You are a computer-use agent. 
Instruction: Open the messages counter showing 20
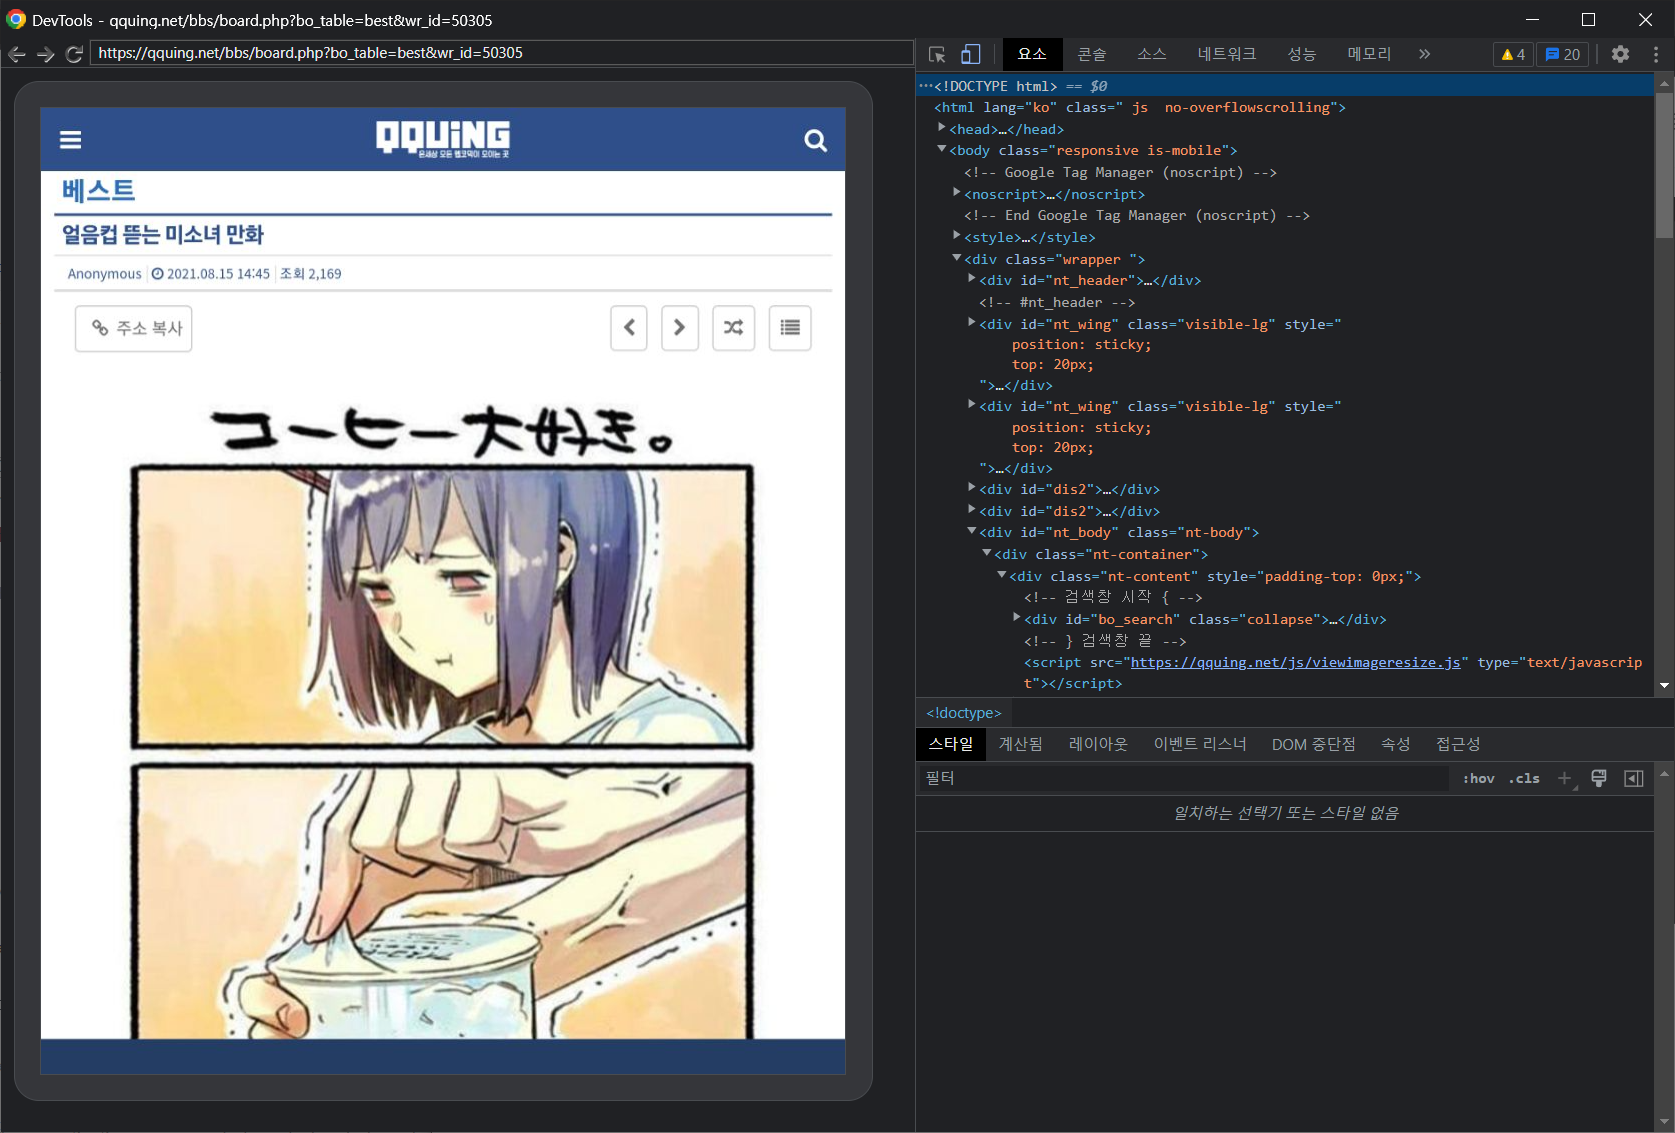1563,54
